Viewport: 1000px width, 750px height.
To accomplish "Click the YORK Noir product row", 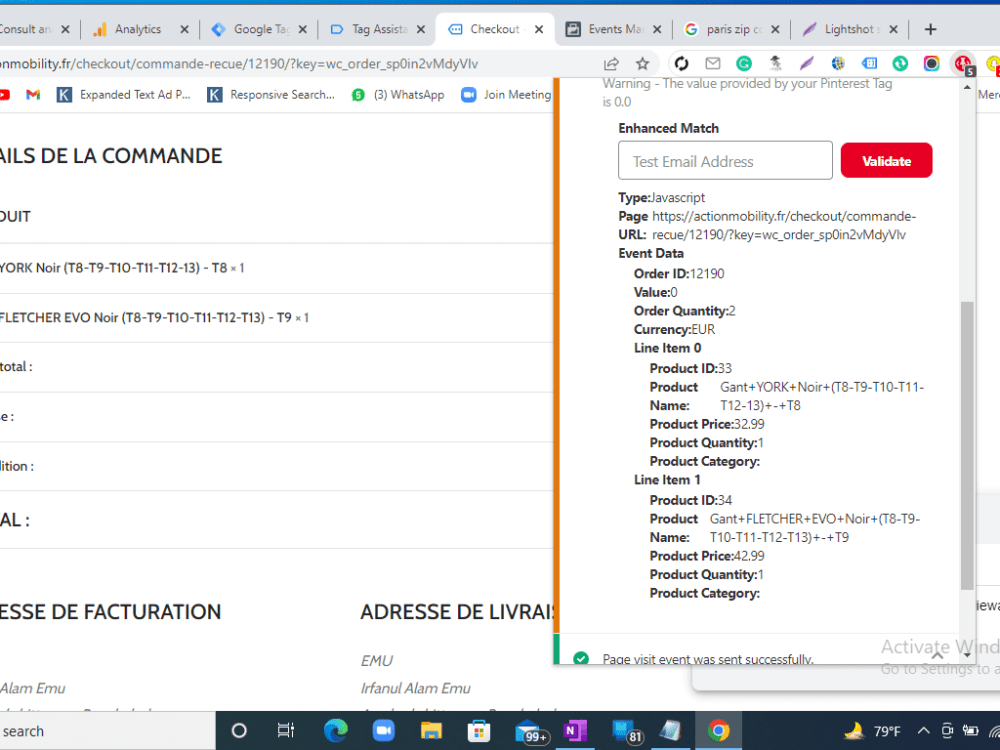I will (x=276, y=268).
